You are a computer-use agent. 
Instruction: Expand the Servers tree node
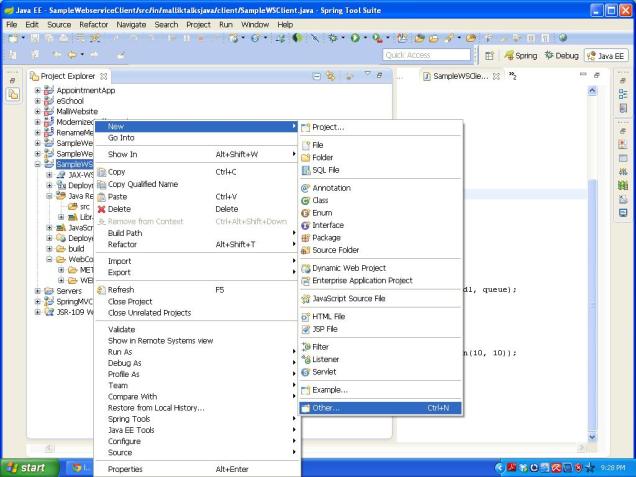tap(38, 290)
